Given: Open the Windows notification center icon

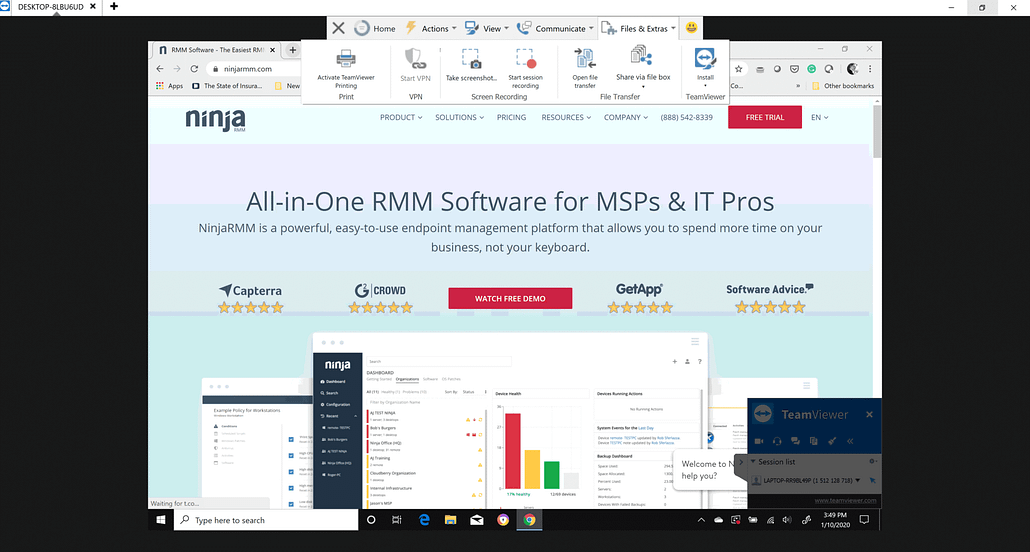Looking at the screenshot, I should [864, 520].
